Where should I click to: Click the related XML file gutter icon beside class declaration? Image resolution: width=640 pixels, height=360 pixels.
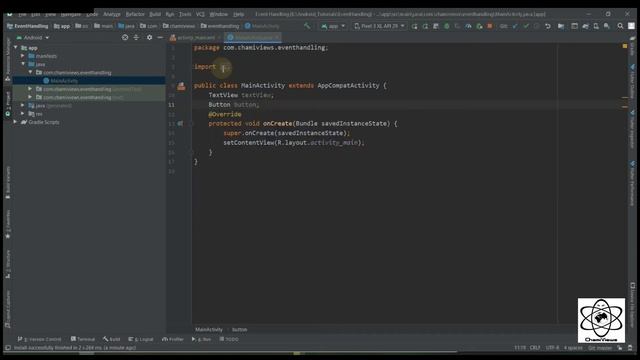181,86
